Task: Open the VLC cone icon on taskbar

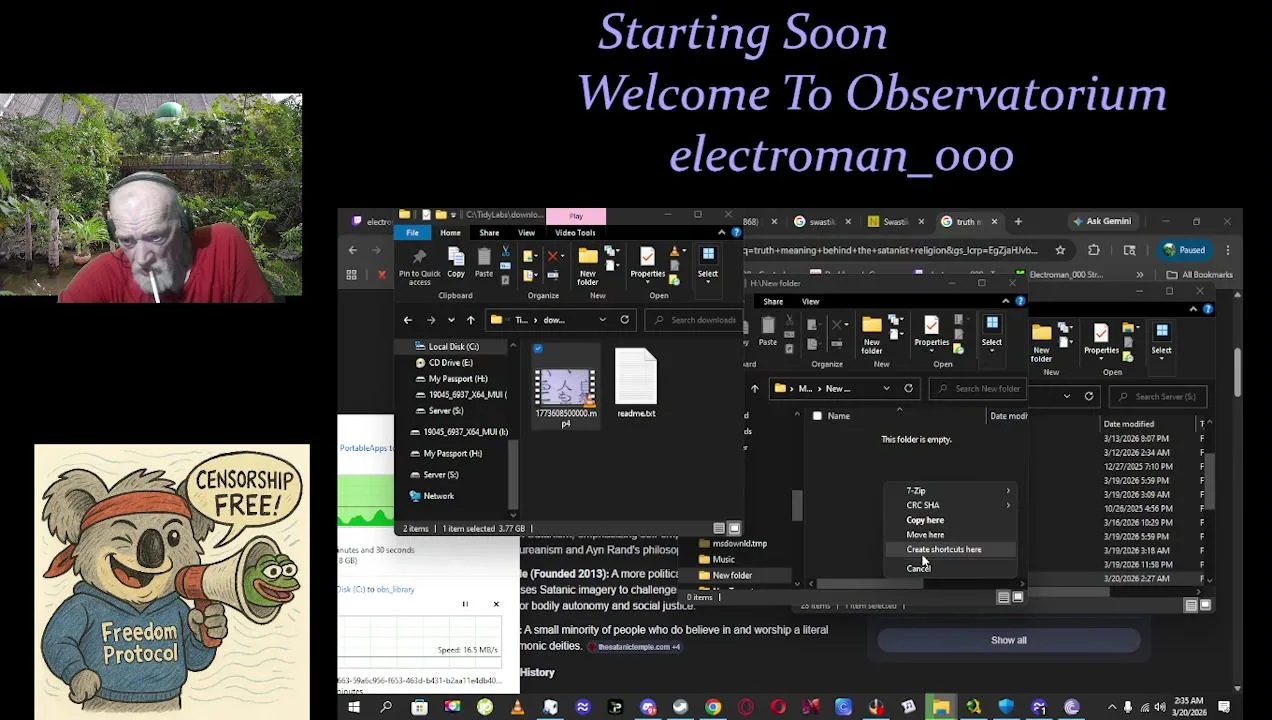Action: (x=517, y=708)
